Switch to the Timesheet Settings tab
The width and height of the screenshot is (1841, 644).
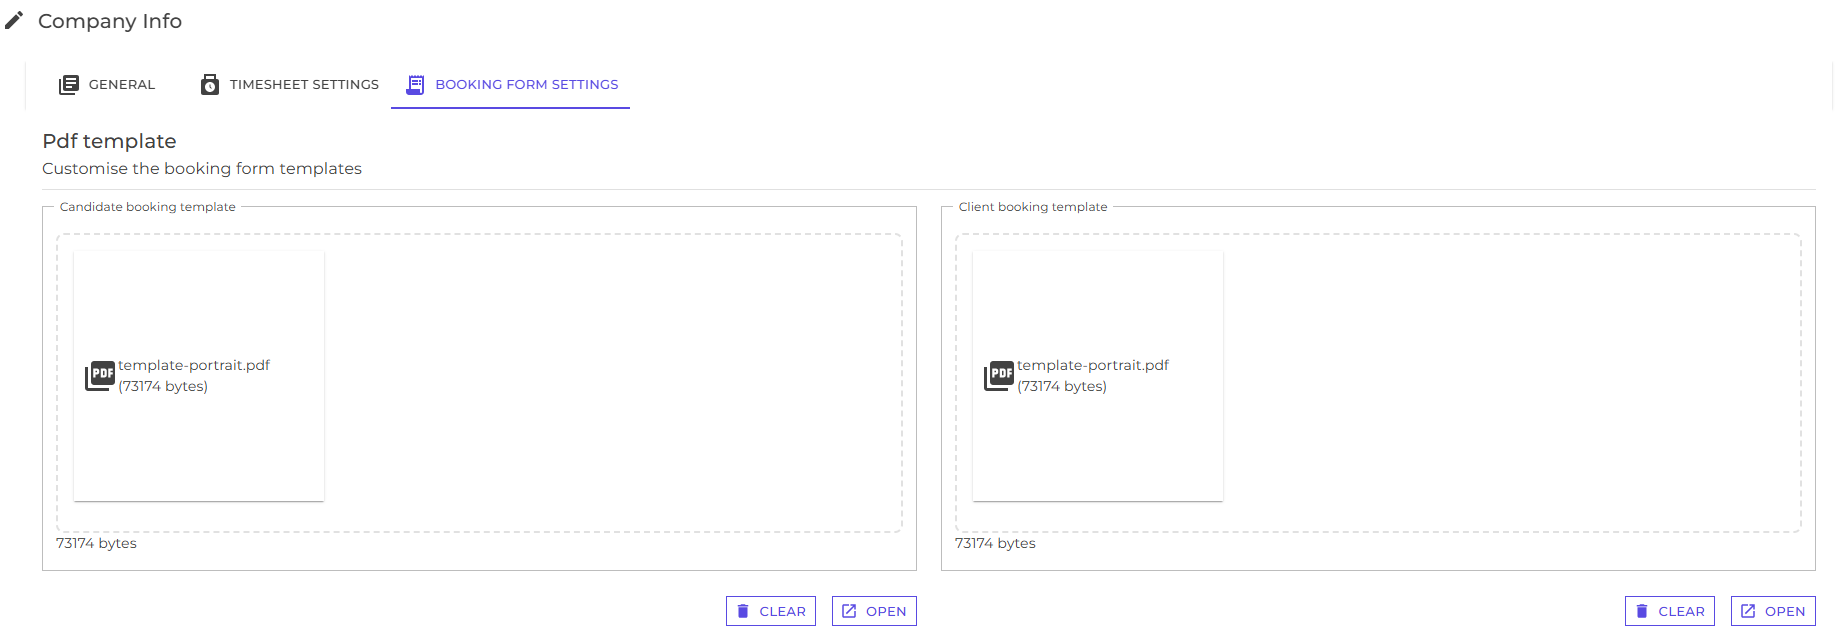click(289, 84)
